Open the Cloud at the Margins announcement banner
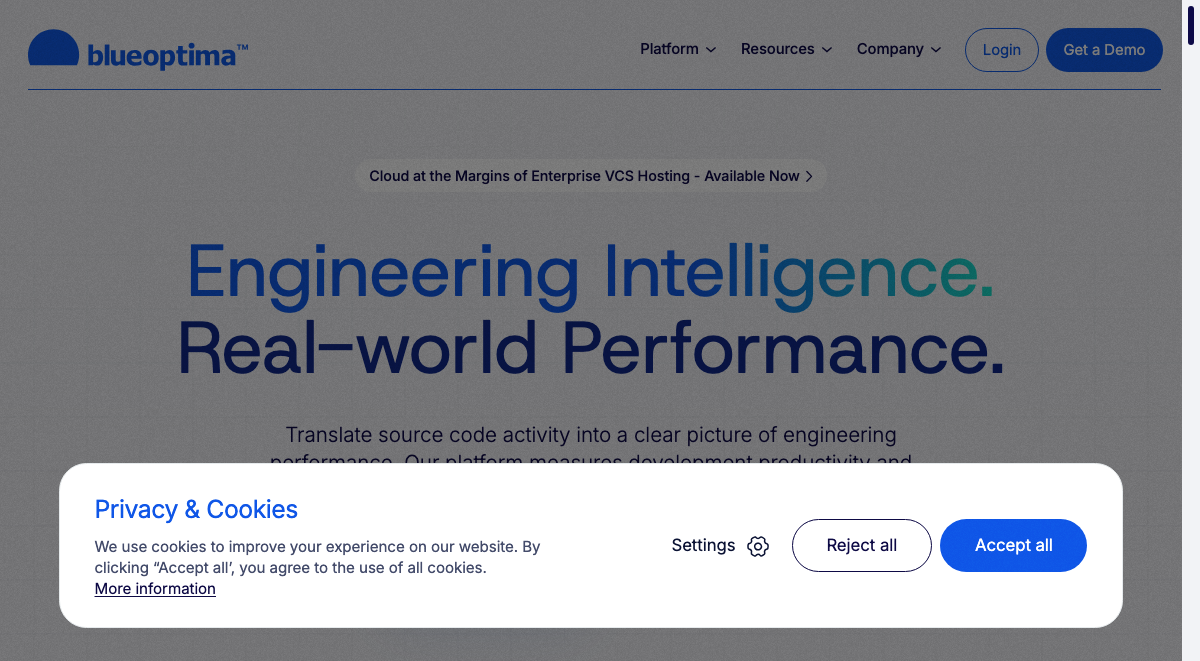The width and height of the screenshot is (1200, 661). pyautogui.click(x=591, y=175)
